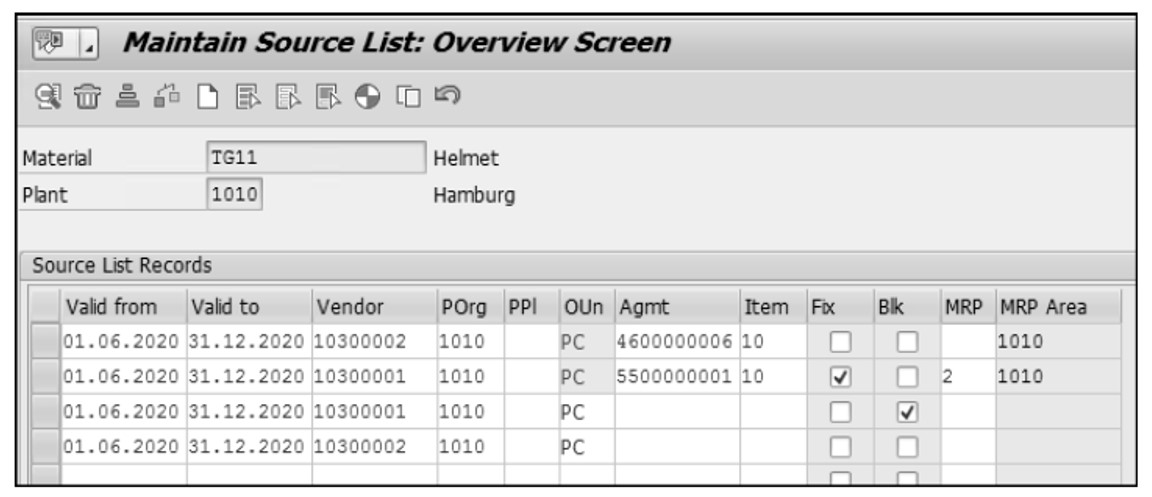Click Item 10 in agreement 5500000001 row
The image size is (1152, 497).
[x=774, y=377]
